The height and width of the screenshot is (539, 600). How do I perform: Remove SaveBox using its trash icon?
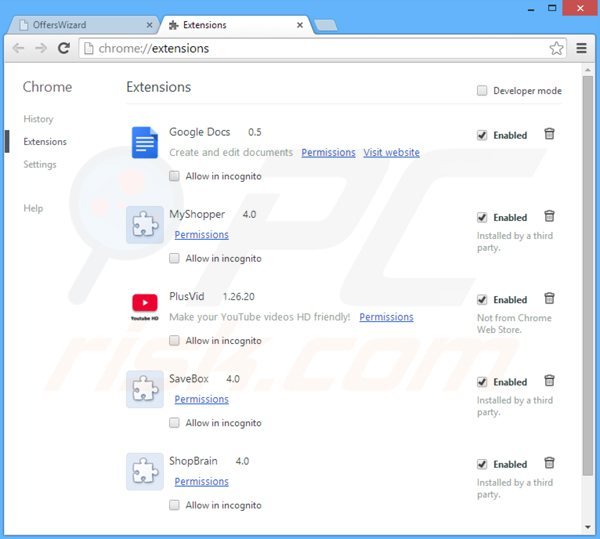(x=549, y=381)
